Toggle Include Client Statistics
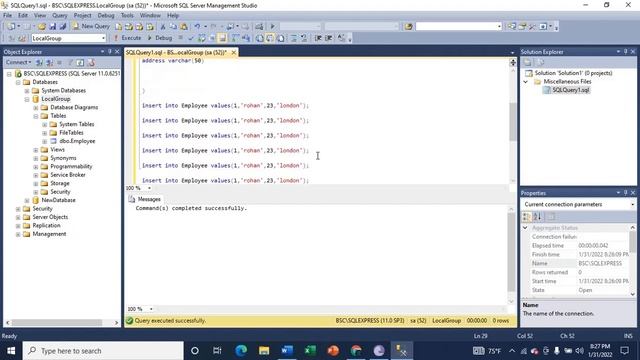The image size is (640, 360). pyautogui.click(x=246, y=38)
